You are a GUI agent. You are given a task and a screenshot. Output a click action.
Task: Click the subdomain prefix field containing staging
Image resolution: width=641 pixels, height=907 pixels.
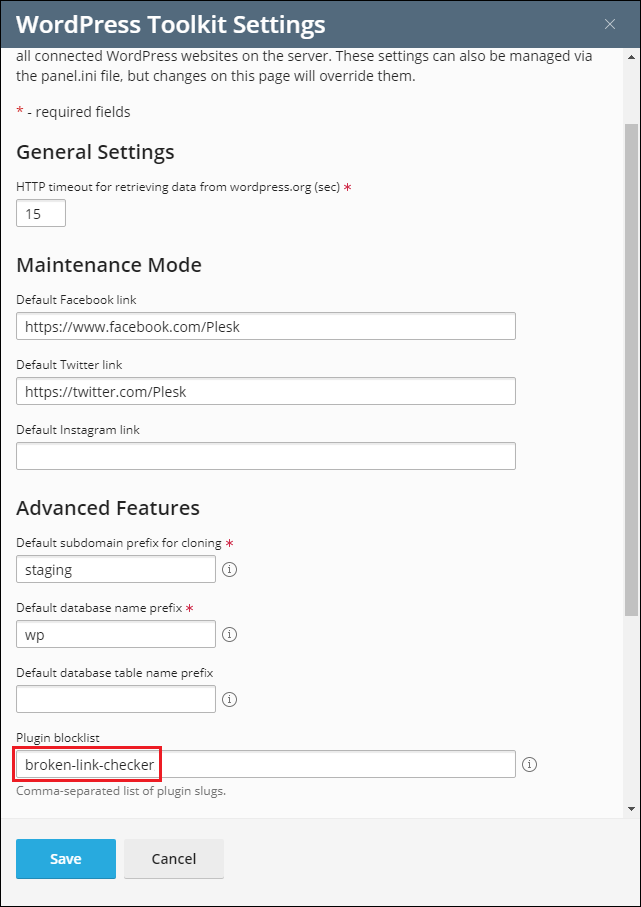(x=116, y=569)
